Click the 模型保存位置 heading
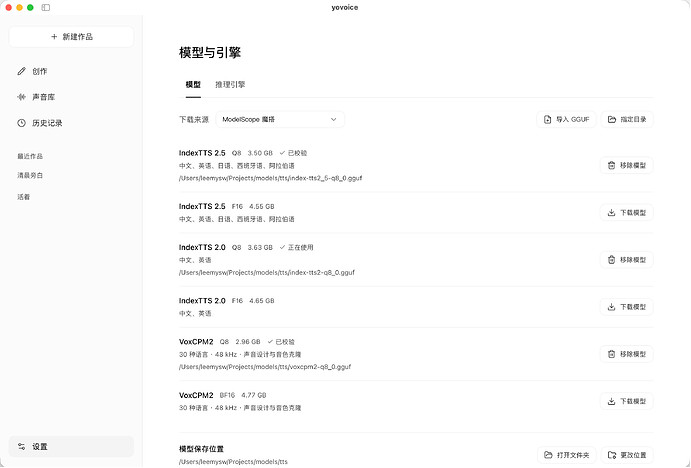This screenshot has width=691, height=468. click(201, 449)
